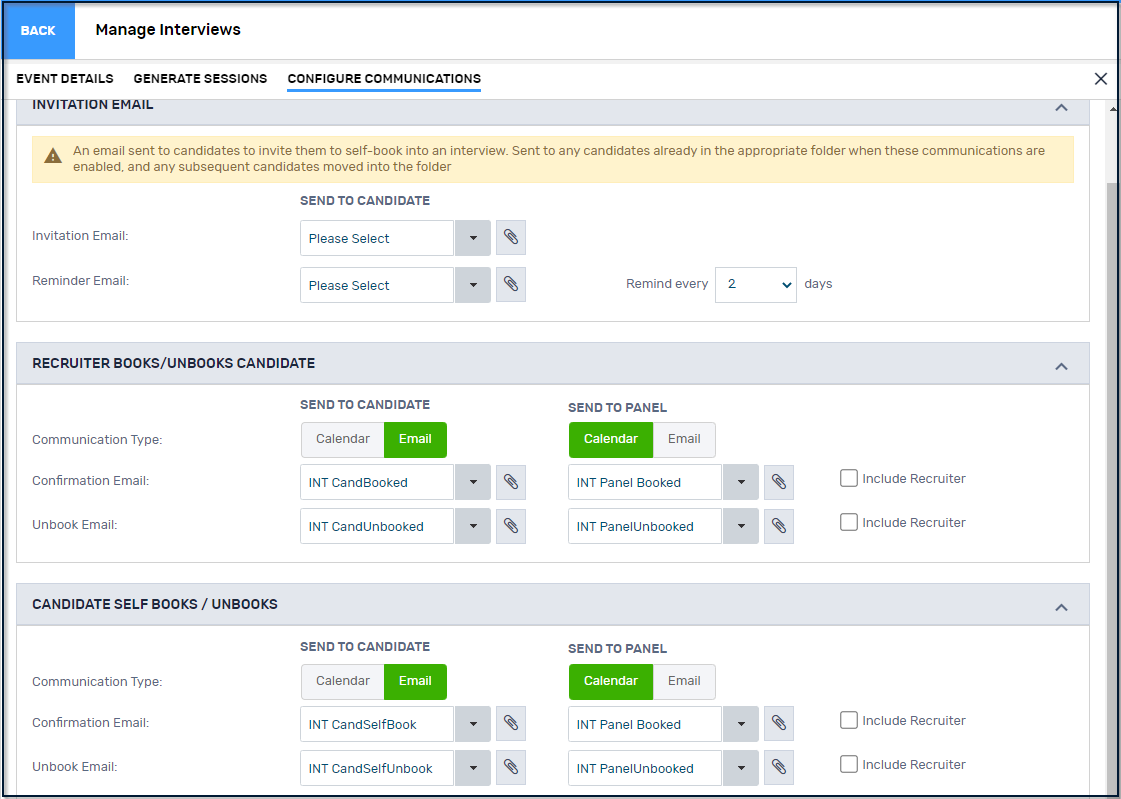1121x799 pixels.
Task: Collapse the Invitation Email section
Action: (x=1062, y=108)
